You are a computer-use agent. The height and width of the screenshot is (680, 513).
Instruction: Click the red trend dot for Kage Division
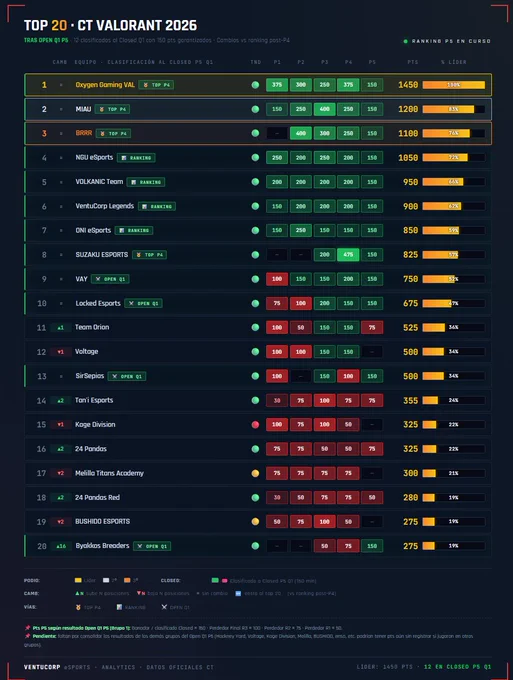point(255,425)
